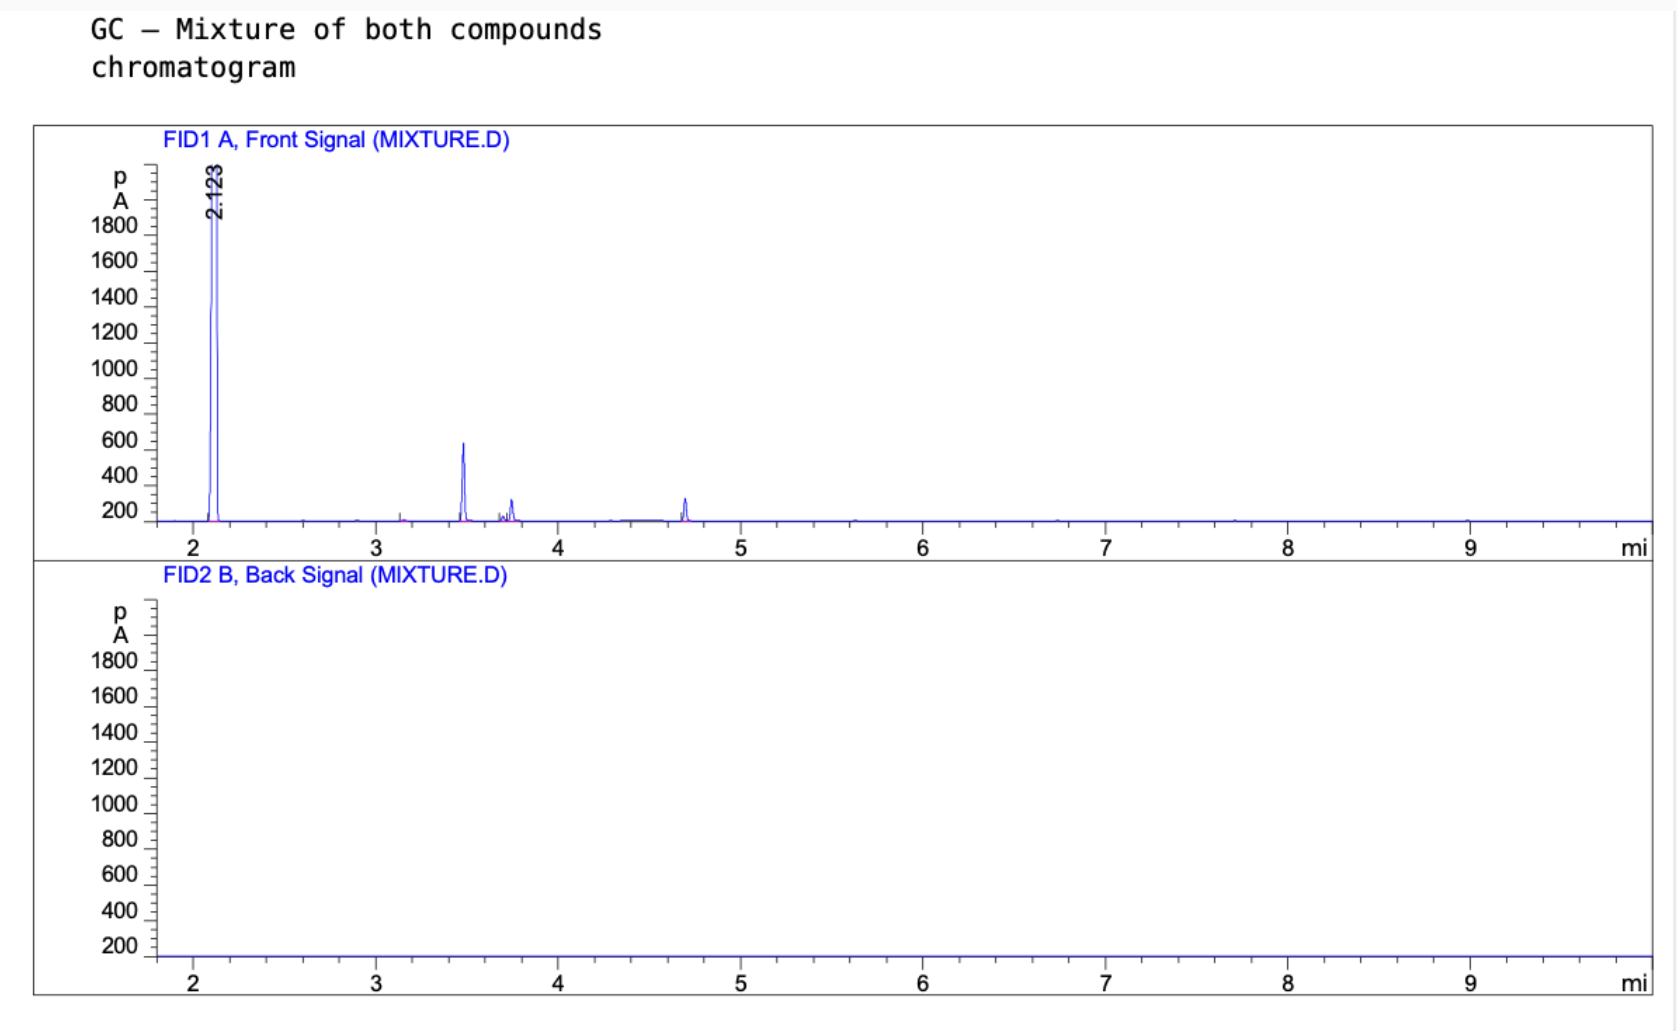Click x-axis label '9' on the front signal chart

(1470, 548)
